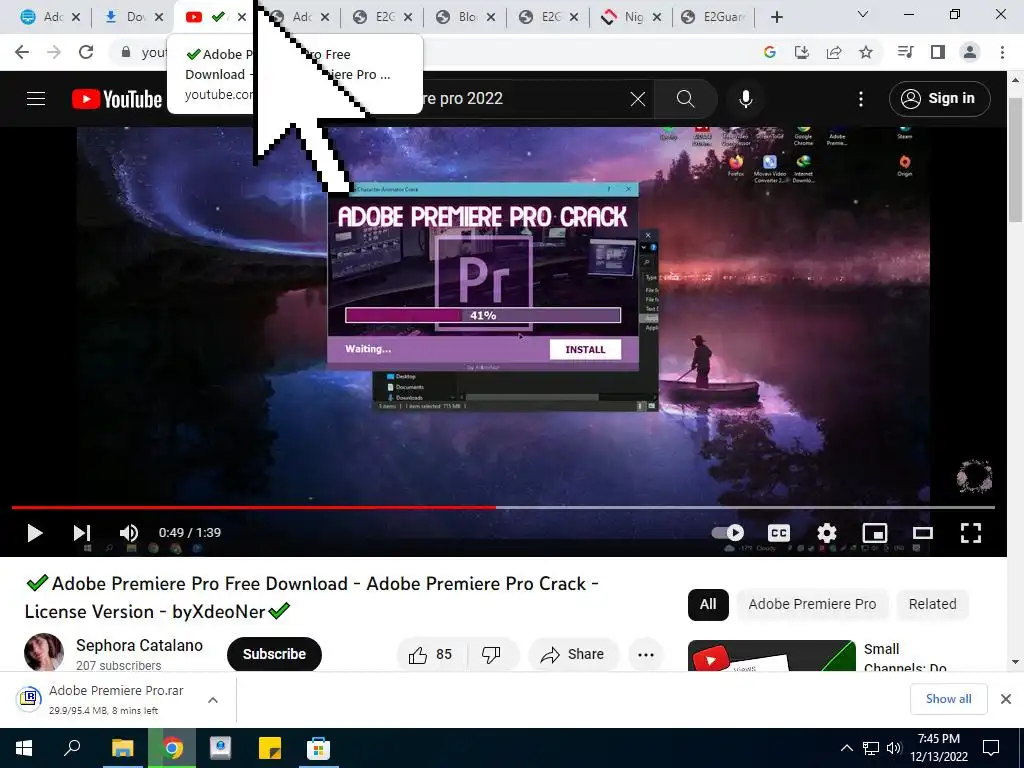
Task: Share the video
Action: (573, 654)
